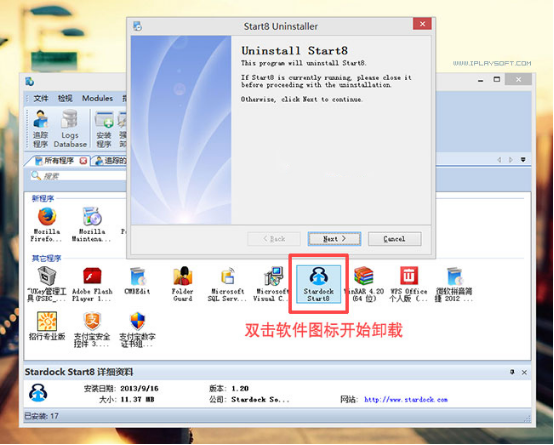
Task: Select the CHMEdit program icon
Action: point(137,281)
